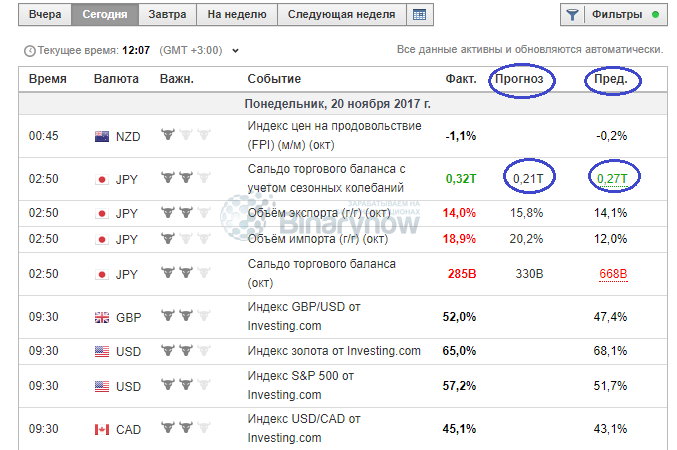Click actual value 0,32T
677x450 pixels.
point(461,178)
